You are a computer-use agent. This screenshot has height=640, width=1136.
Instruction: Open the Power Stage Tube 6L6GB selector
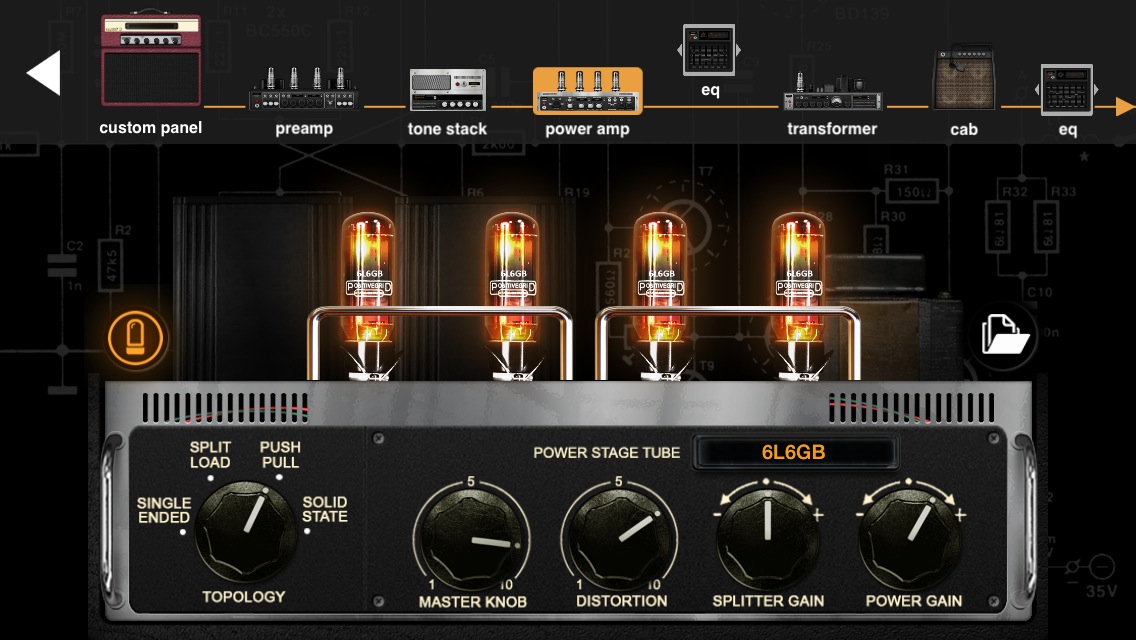click(793, 452)
